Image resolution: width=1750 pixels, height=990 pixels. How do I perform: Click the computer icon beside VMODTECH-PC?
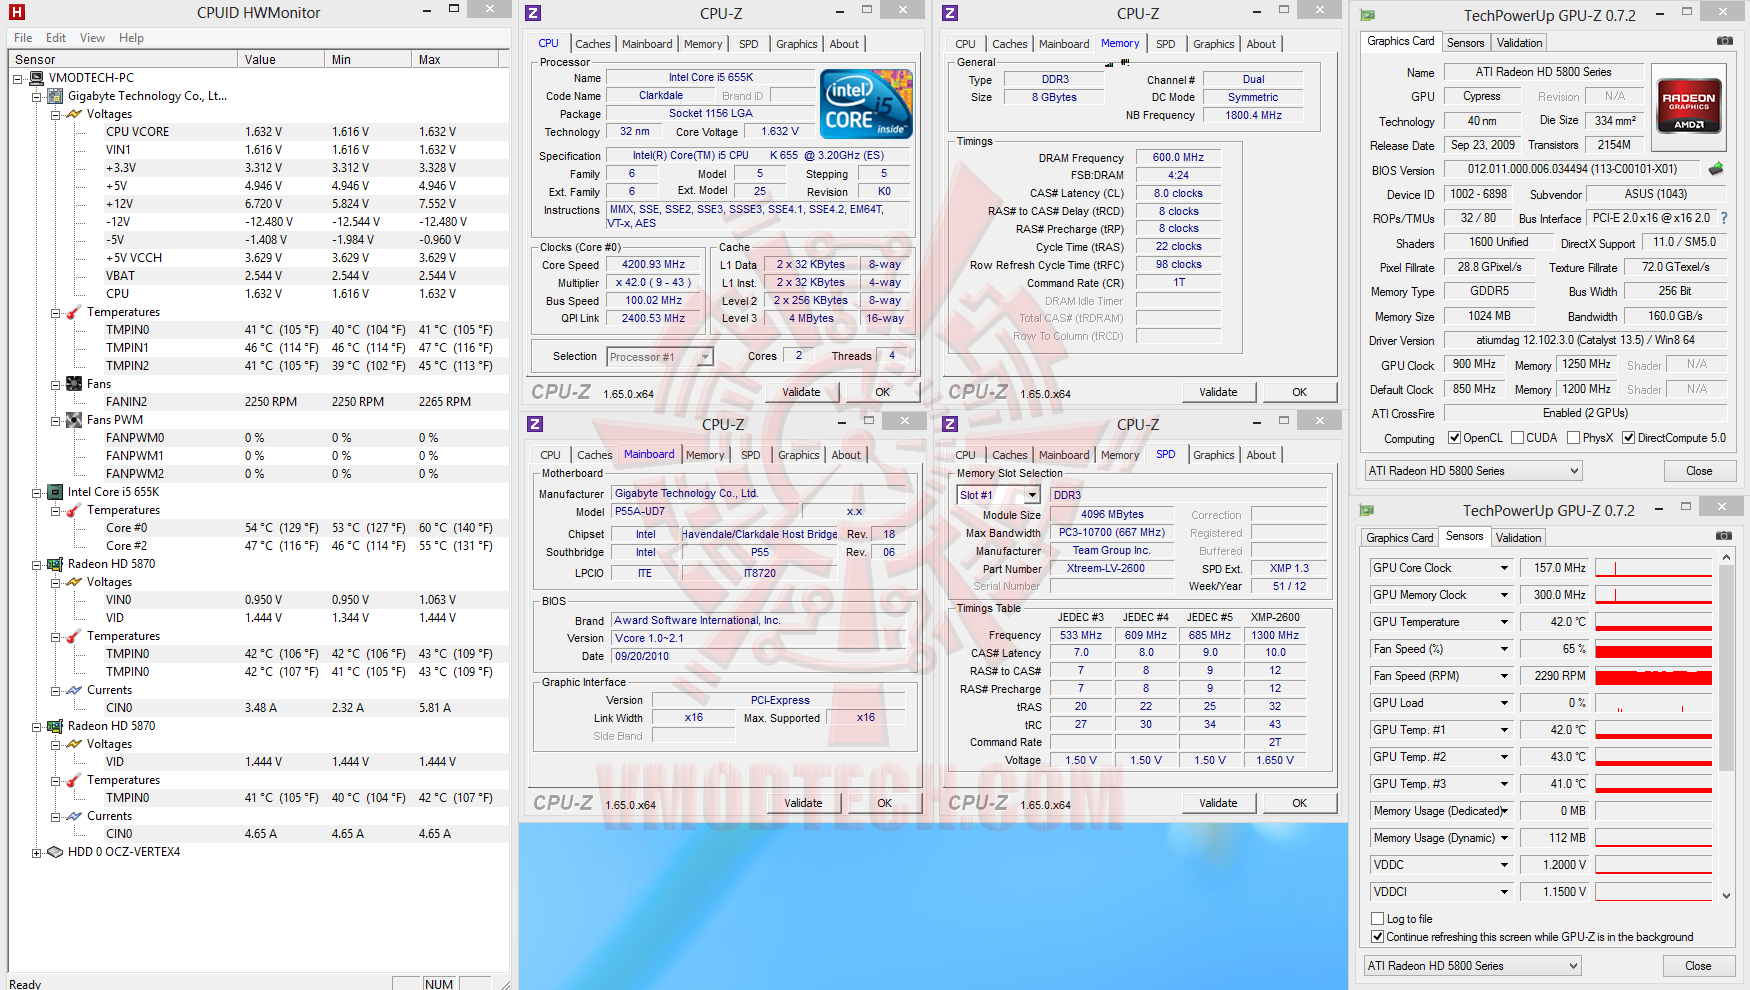coord(37,78)
